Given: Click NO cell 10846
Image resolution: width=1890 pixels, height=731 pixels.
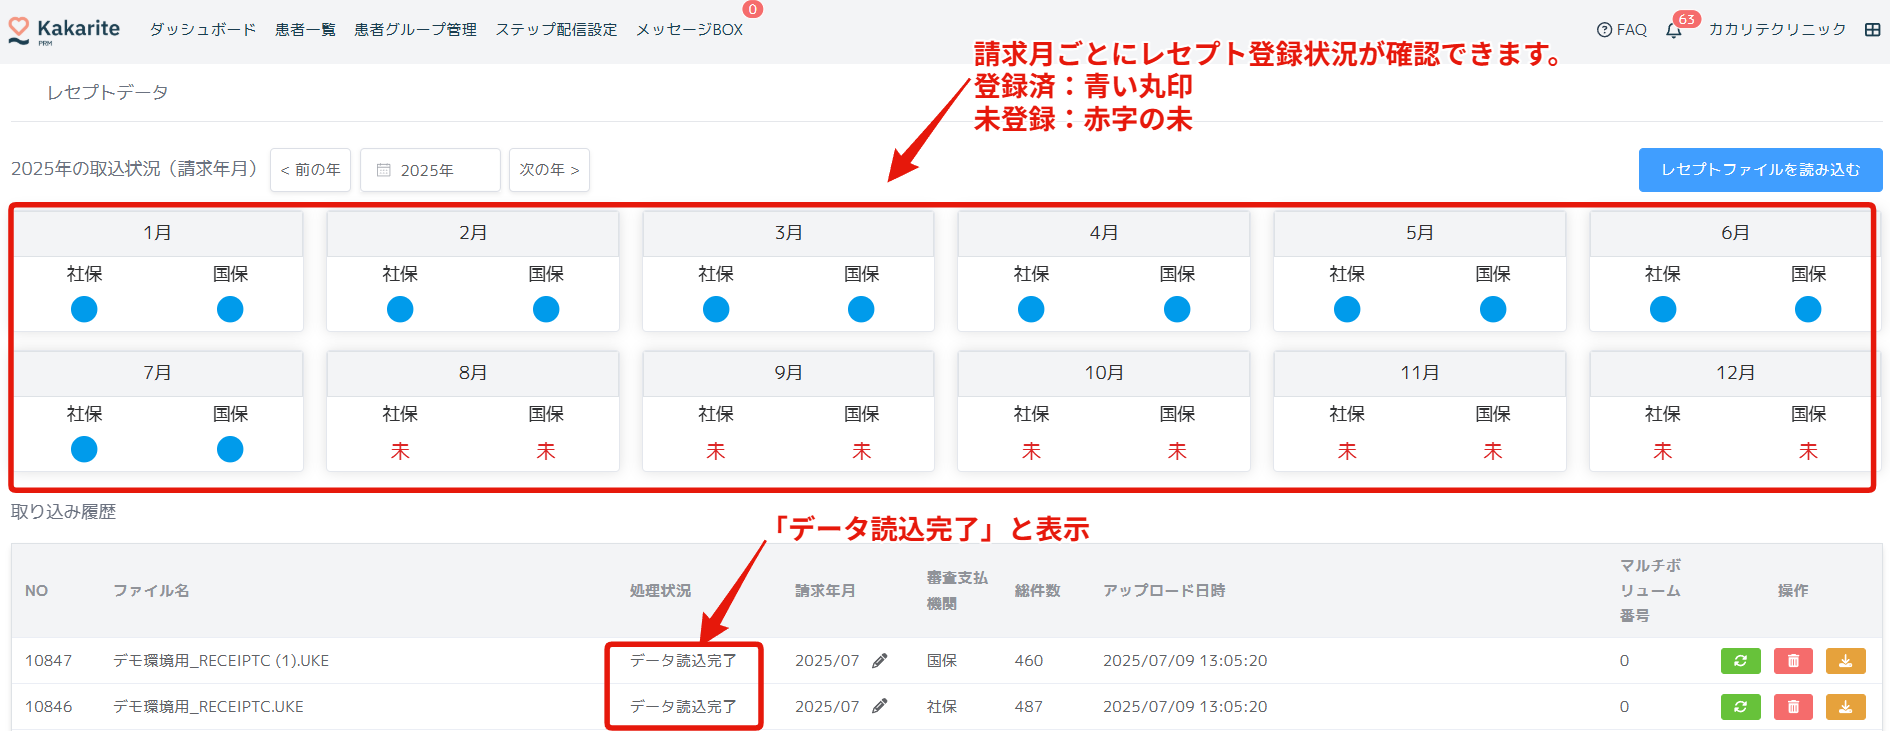Looking at the screenshot, I should tap(49, 707).
